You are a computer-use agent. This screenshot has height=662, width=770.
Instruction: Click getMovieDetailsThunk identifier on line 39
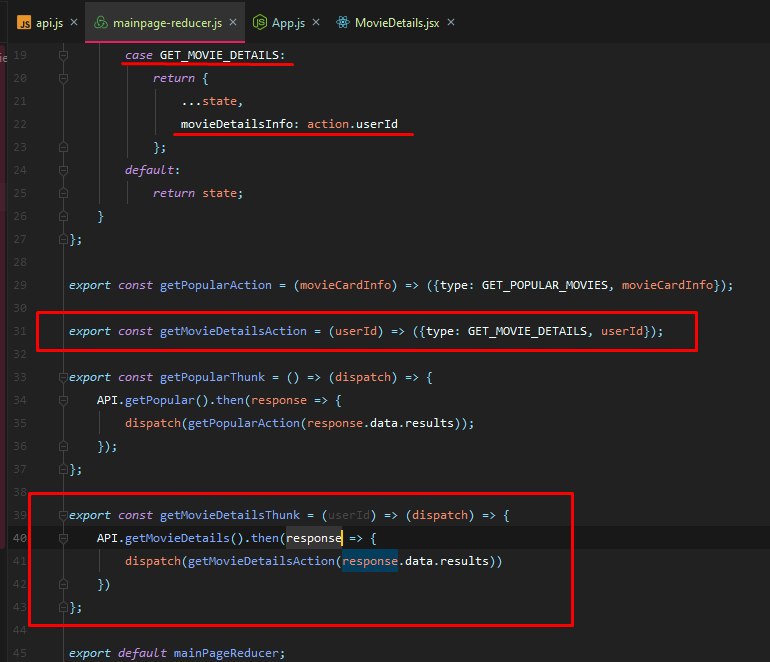[230, 515]
